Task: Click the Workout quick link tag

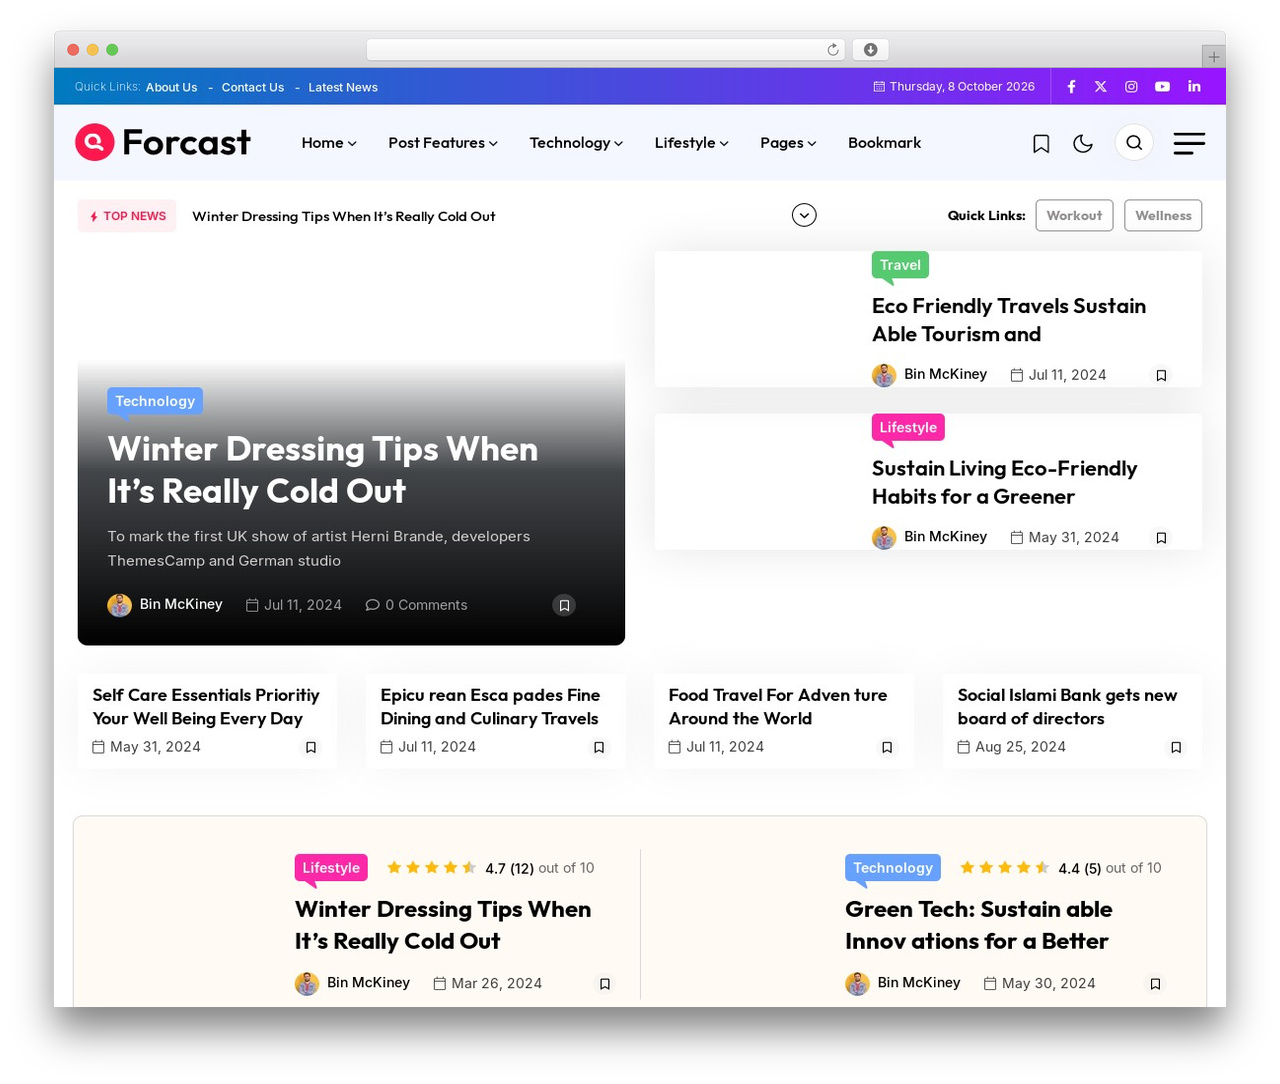Action: pyautogui.click(x=1074, y=215)
